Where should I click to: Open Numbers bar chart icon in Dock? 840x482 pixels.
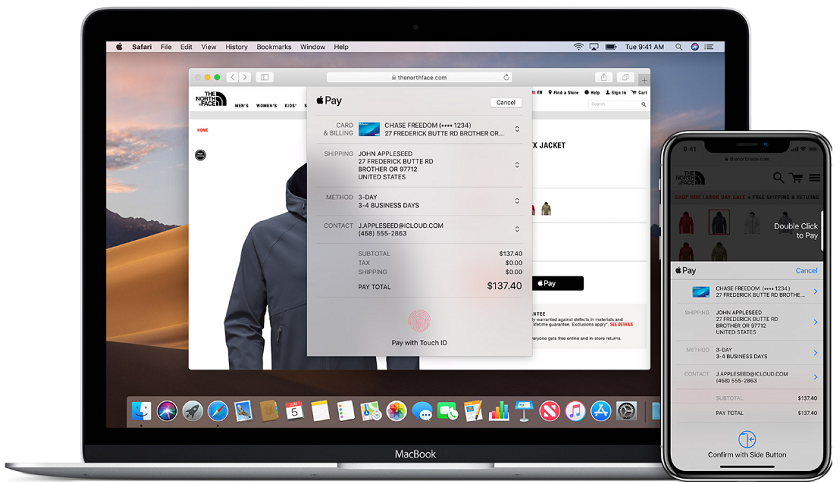click(x=498, y=411)
